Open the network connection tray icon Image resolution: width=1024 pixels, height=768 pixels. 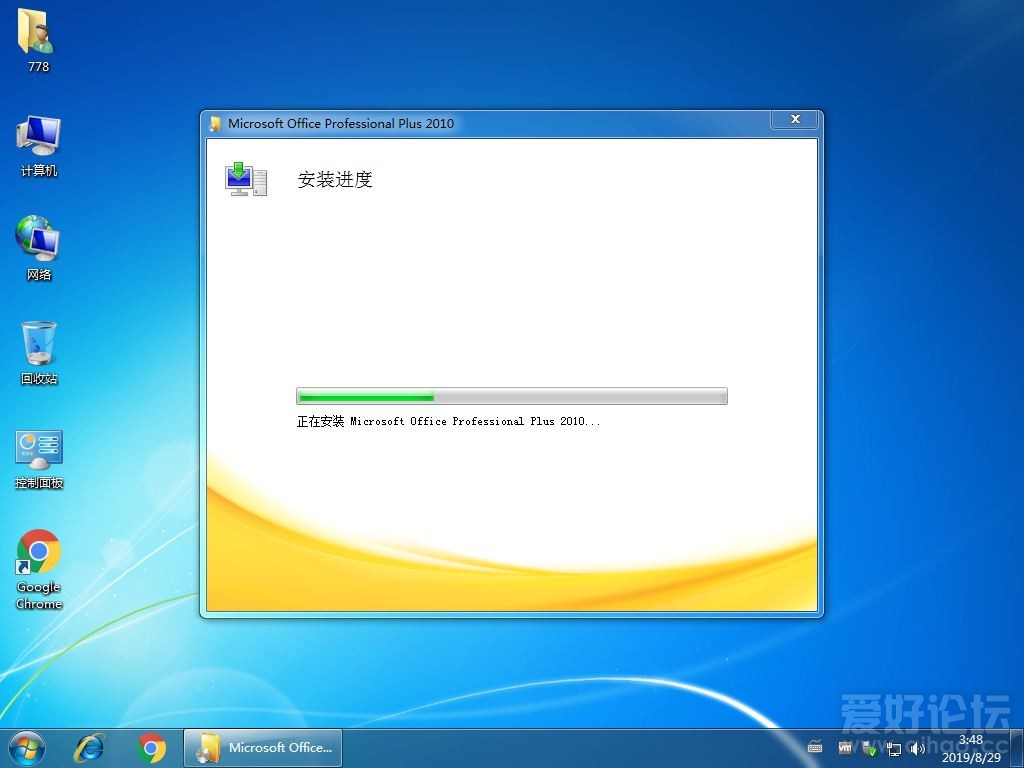click(893, 748)
